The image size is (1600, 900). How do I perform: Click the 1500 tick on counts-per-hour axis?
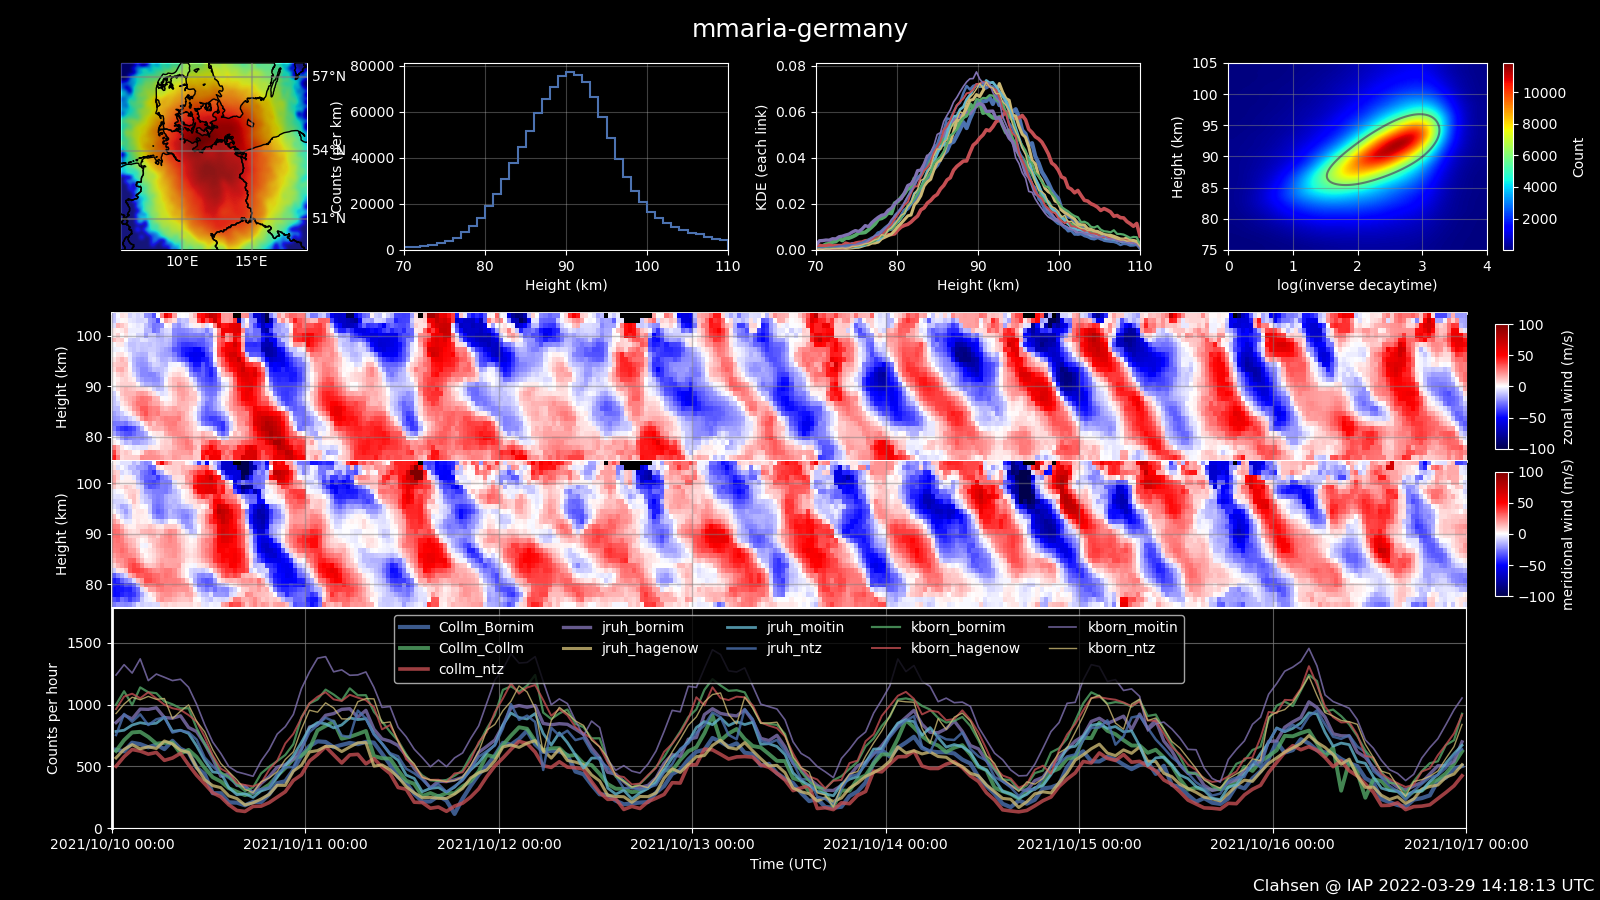pos(85,643)
